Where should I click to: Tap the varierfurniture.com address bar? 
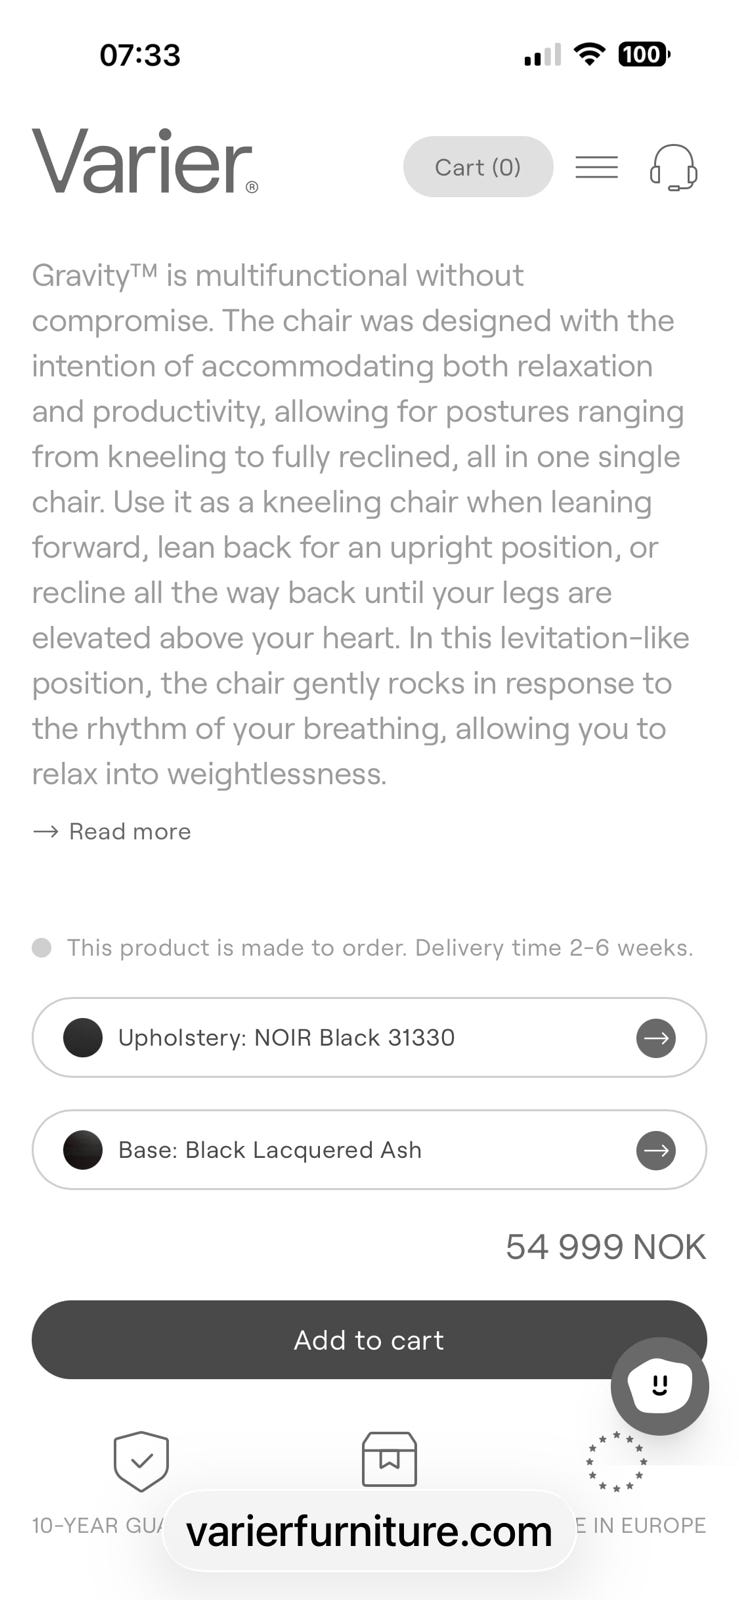point(369,1531)
